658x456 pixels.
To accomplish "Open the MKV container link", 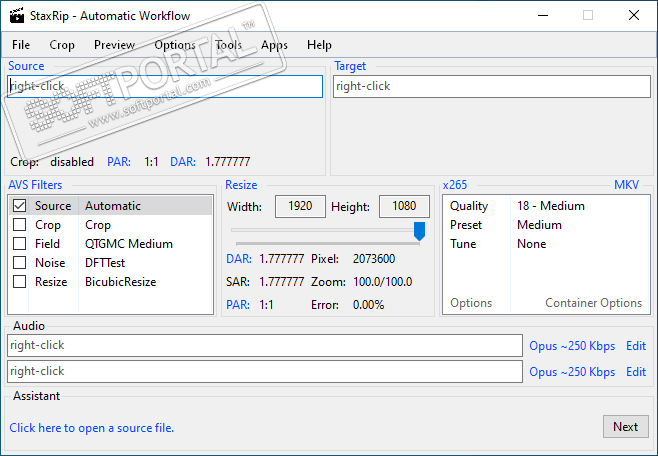I will click(x=627, y=185).
